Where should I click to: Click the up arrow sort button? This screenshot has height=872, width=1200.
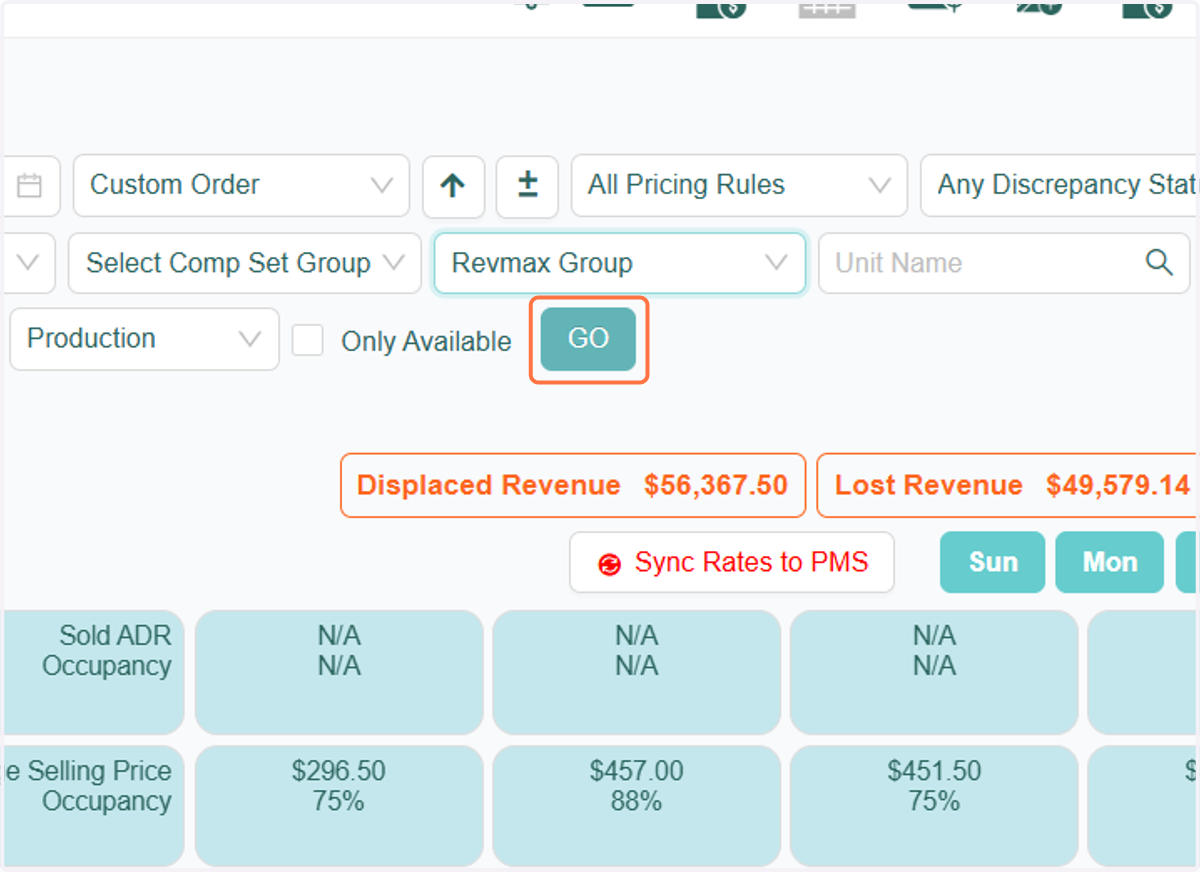tap(453, 186)
